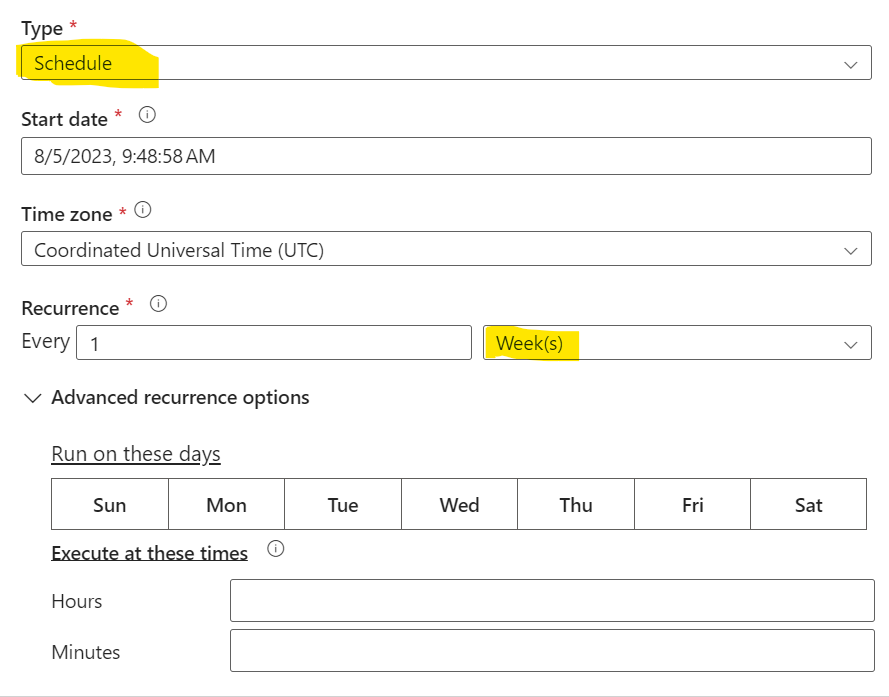Toggle Friday as a run day
This screenshot has width=889, height=697.
tap(692, 504)
